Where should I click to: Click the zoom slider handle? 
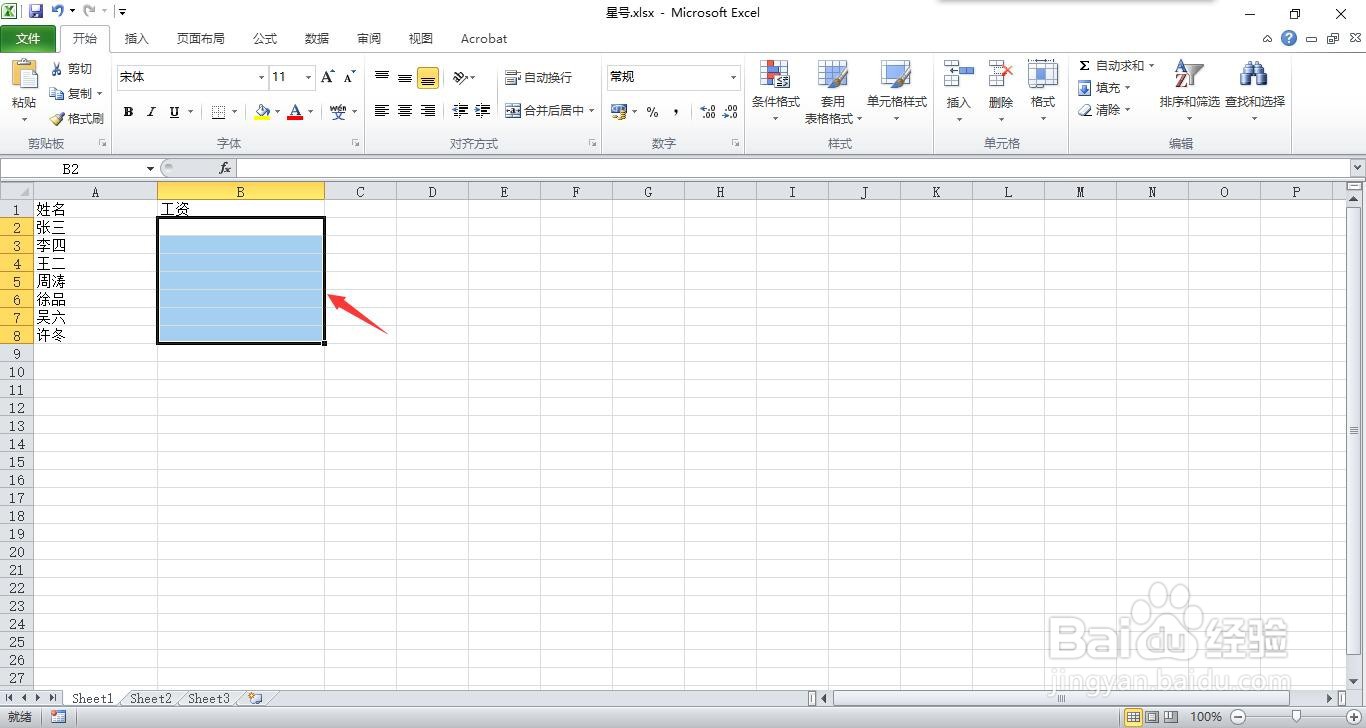tap(1296, 716)
